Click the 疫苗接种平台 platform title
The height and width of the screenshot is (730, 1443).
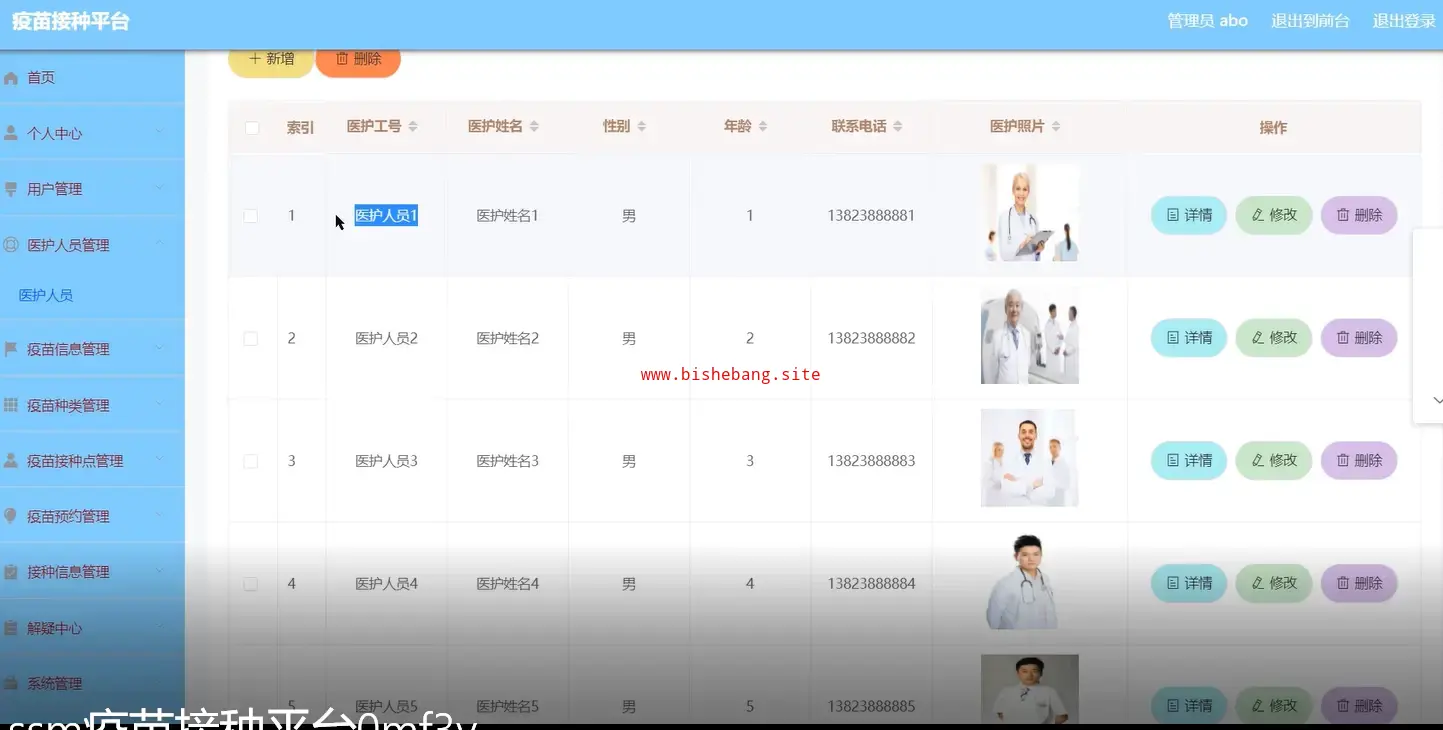(x=71, y=22)
